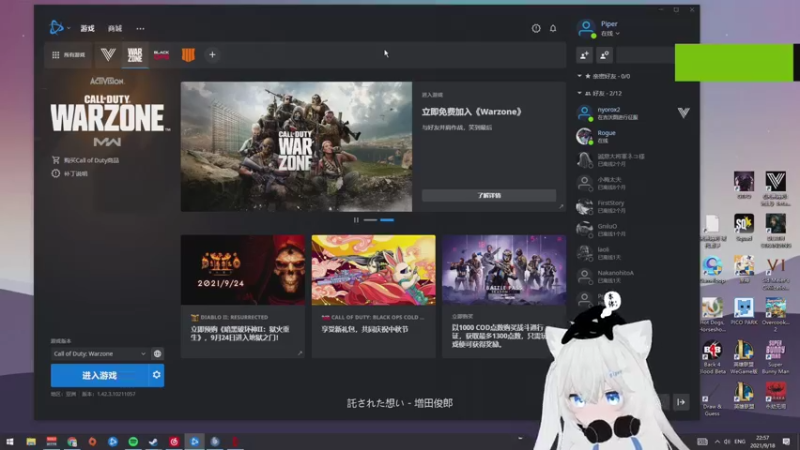Open the taskbar clock 22:57
The height and width of the screenshot is (450, 800).
[763, 441]
